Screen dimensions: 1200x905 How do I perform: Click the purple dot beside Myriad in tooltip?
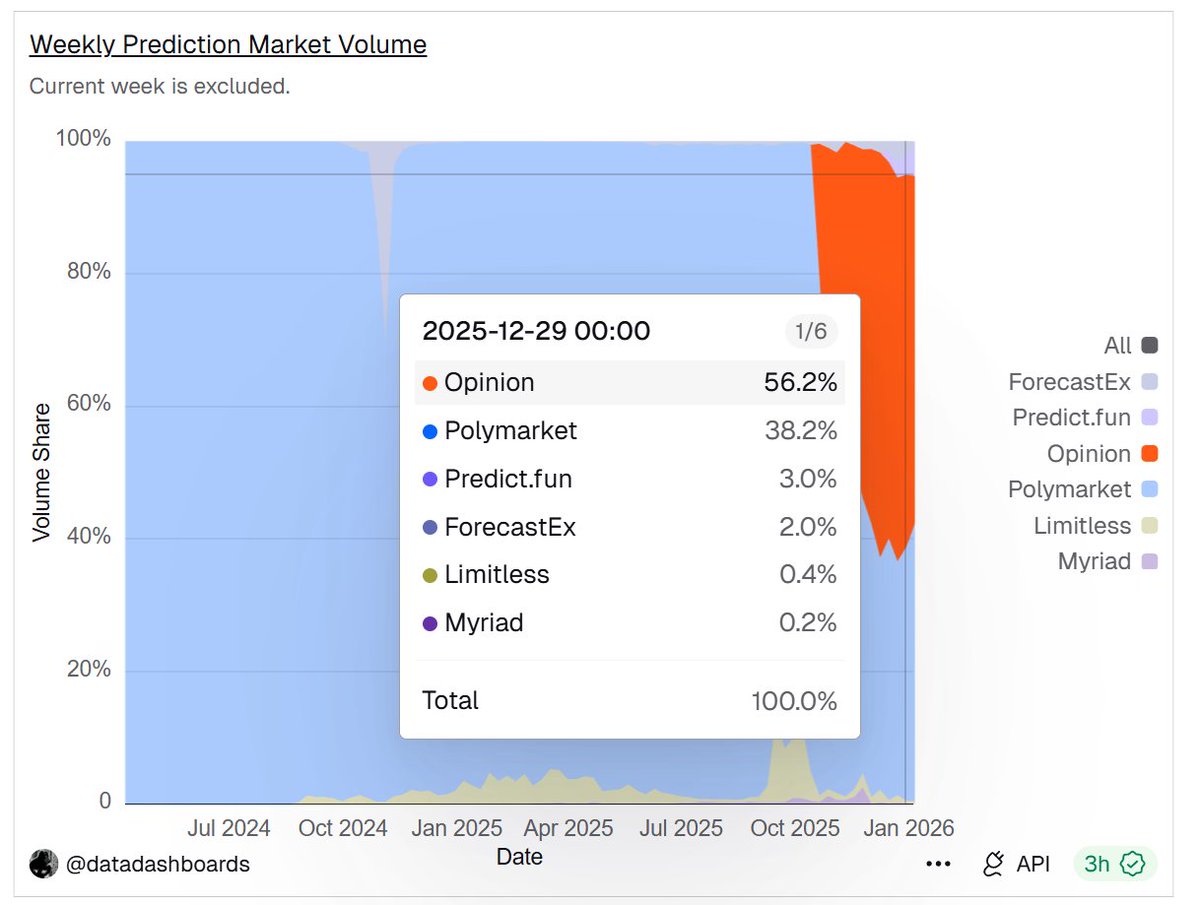tap(430, 624)
